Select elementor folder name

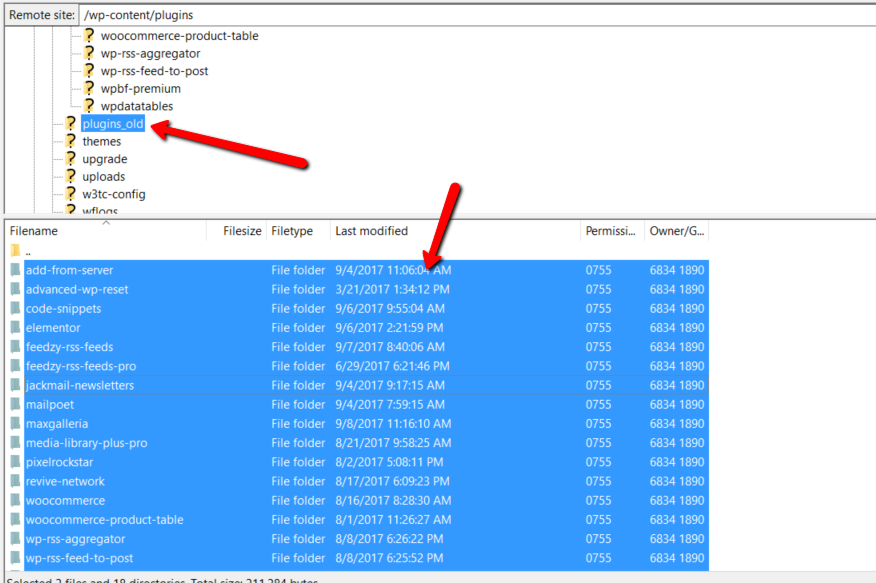pos(53,328)
